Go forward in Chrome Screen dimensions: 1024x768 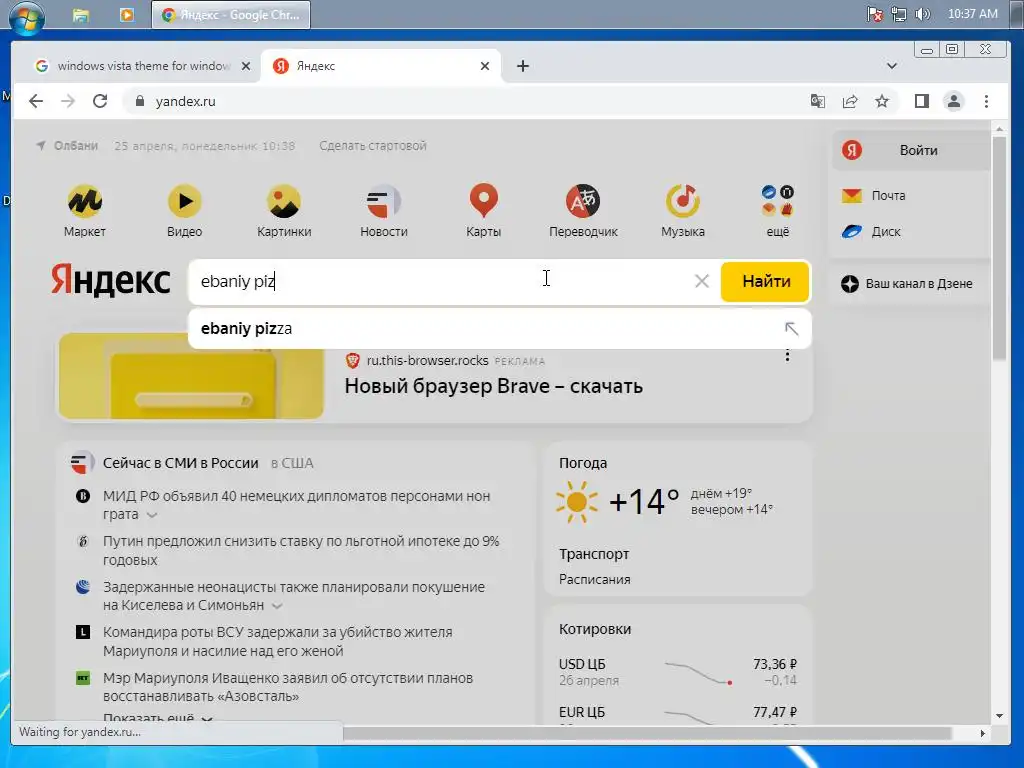click(68, 101)
